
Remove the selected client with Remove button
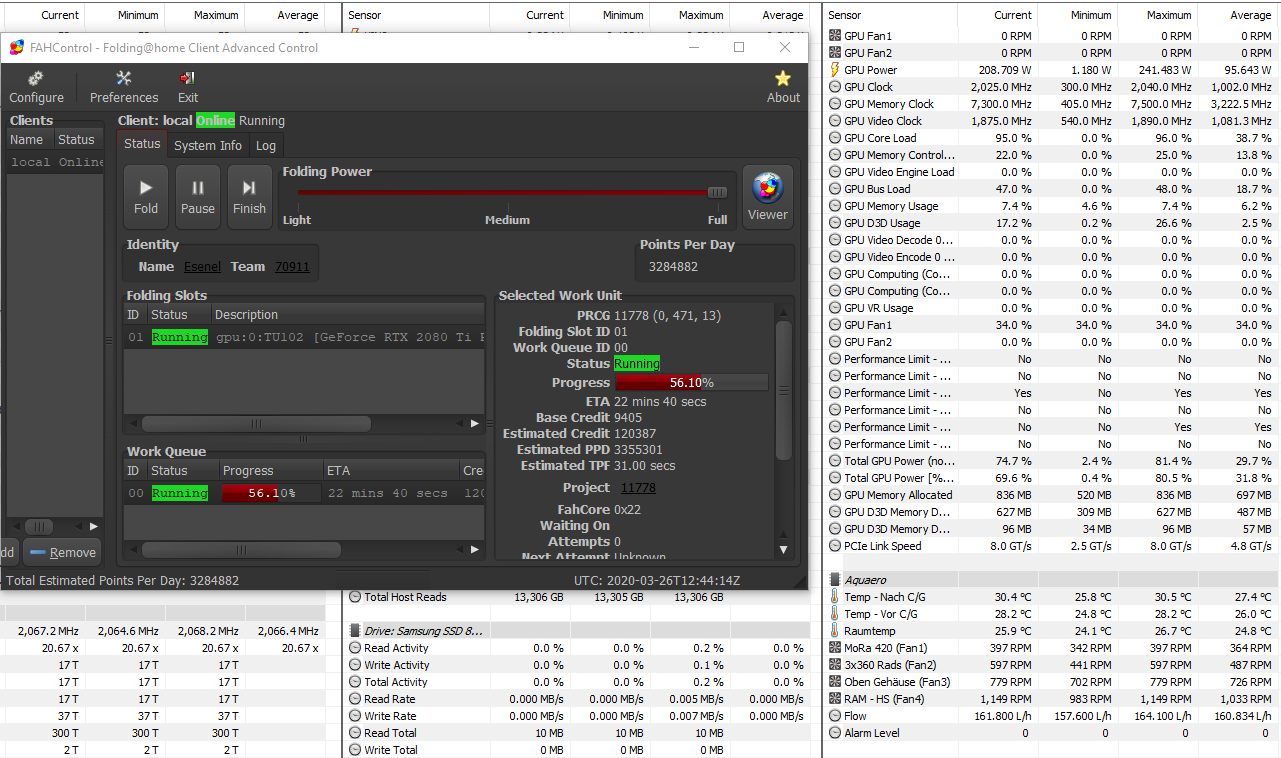click(62, 552)
